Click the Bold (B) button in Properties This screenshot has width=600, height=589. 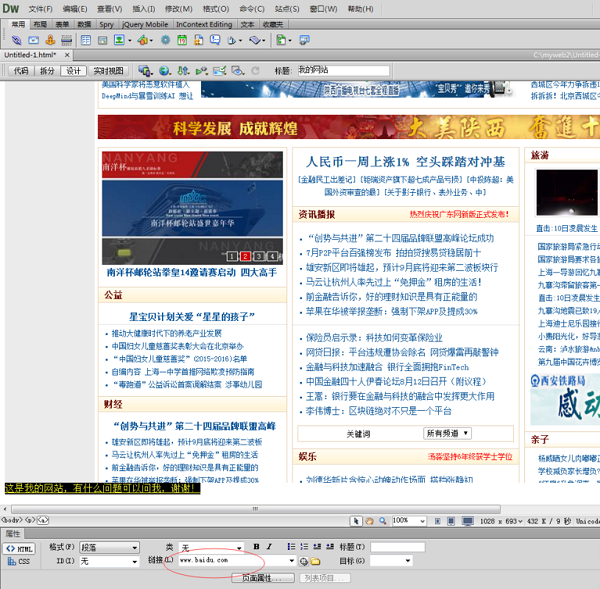point(256,547)
